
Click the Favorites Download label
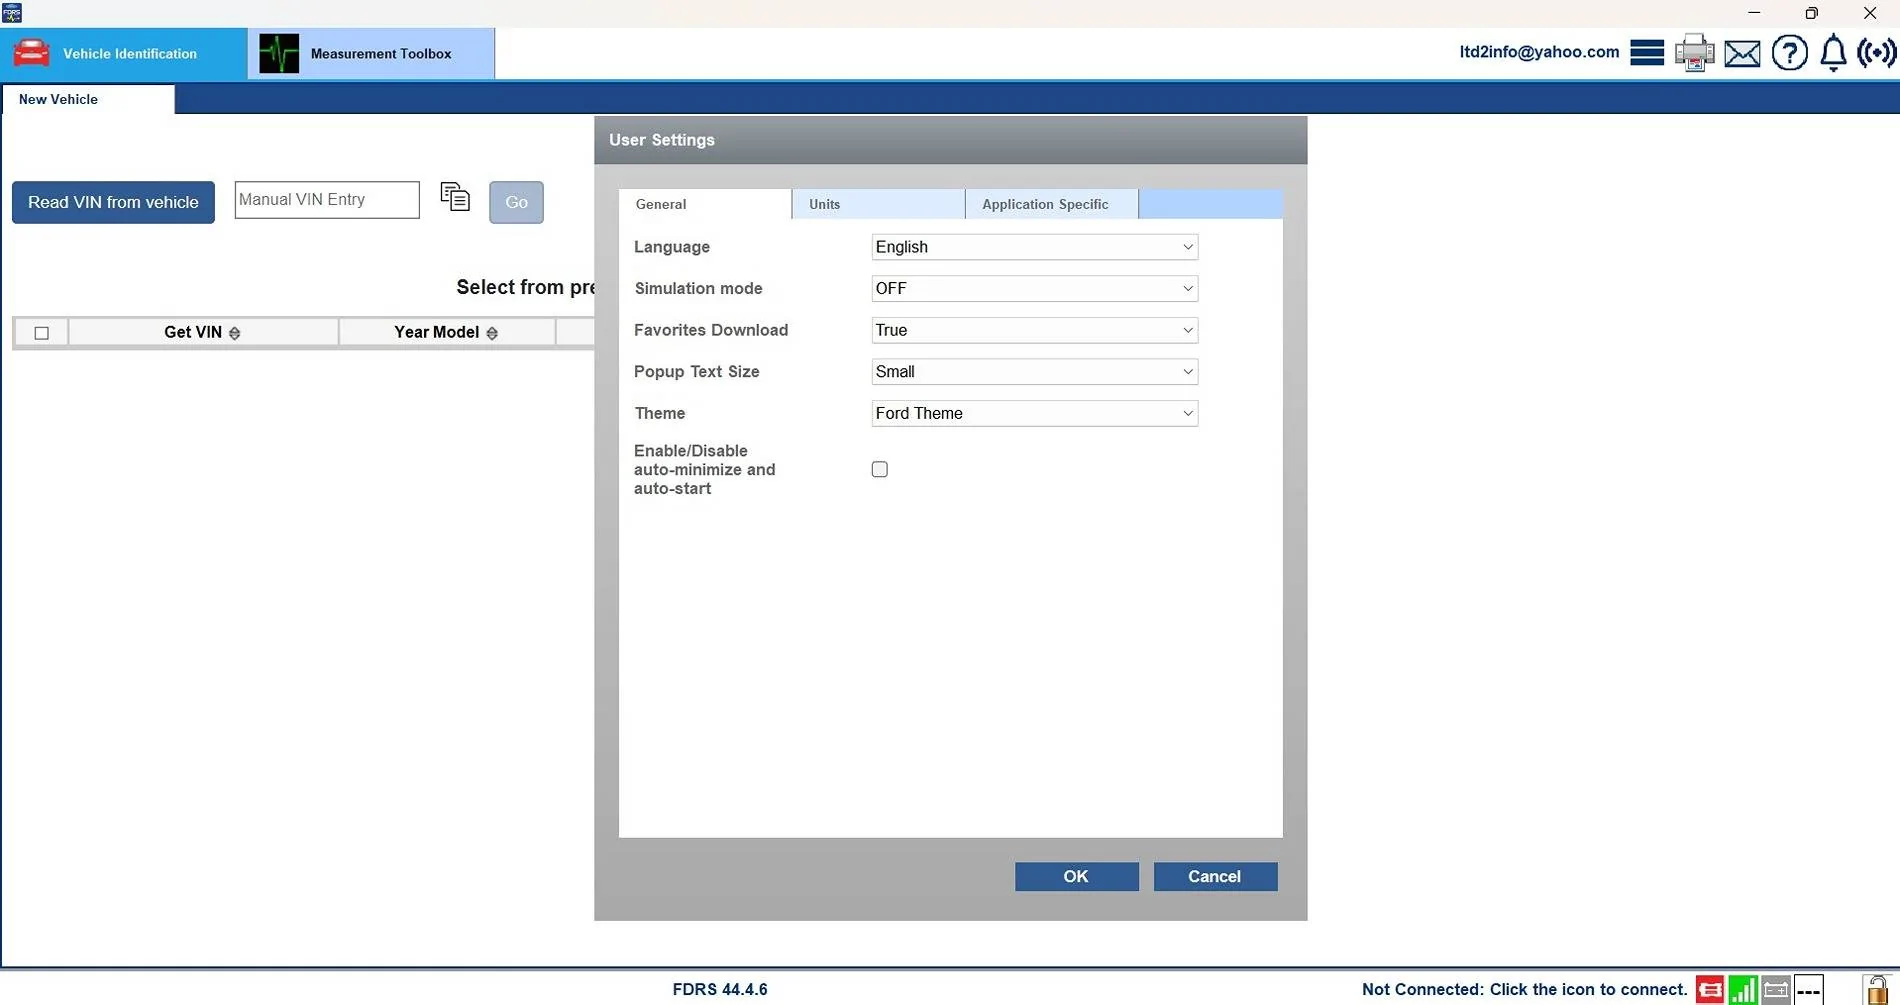point(711,330)
